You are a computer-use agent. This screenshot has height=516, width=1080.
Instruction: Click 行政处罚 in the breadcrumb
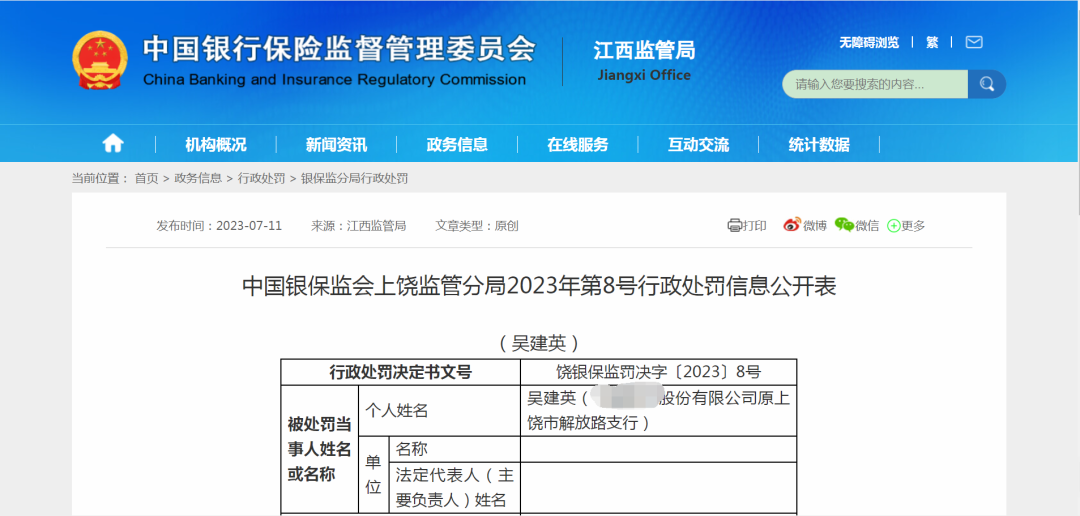coord(261,178)
